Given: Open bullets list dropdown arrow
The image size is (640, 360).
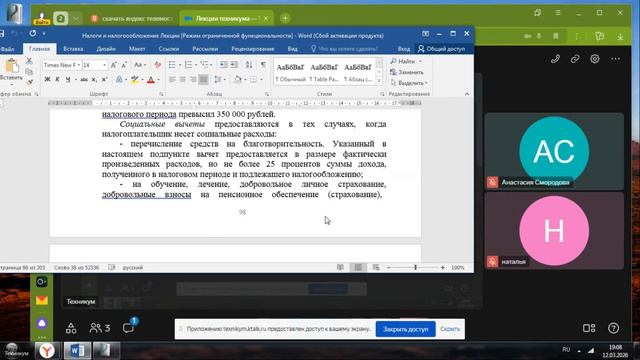Looking at the screenshot, I should (x=180, y=65).
